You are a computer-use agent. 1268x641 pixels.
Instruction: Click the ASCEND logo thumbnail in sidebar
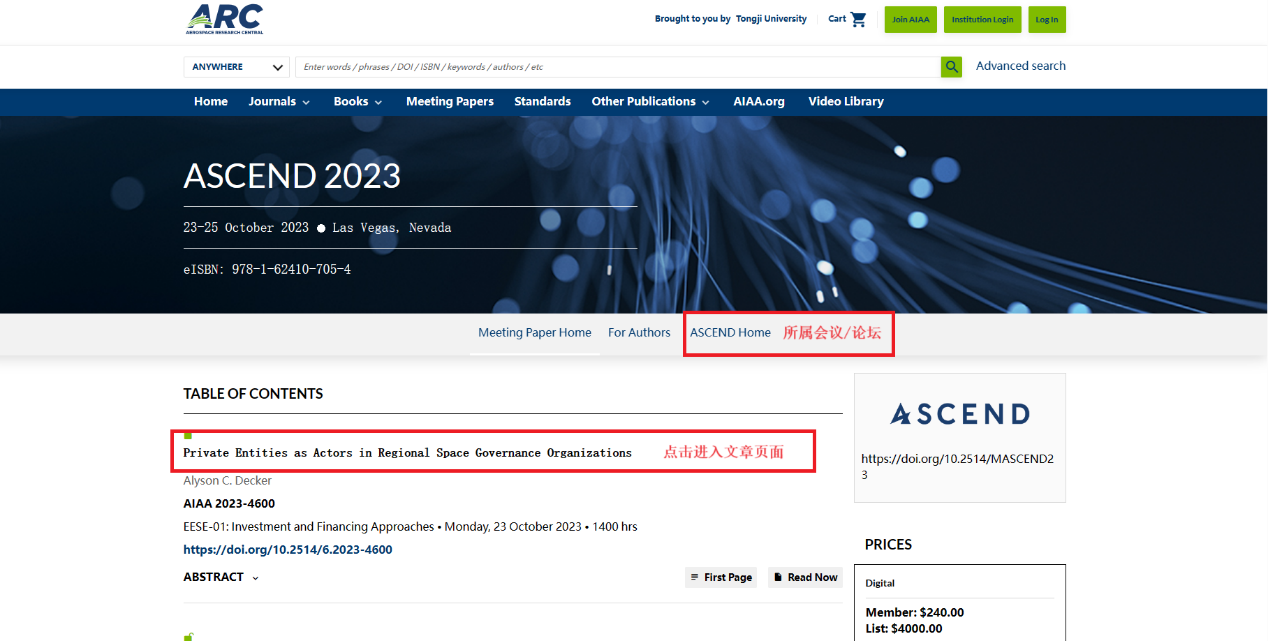[960, 414]
